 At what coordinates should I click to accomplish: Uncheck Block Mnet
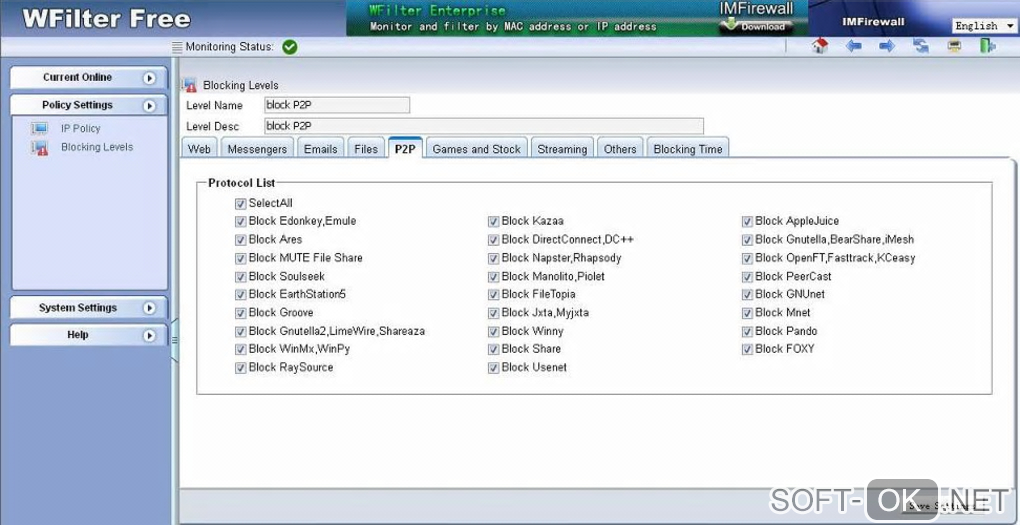point(747,313)
